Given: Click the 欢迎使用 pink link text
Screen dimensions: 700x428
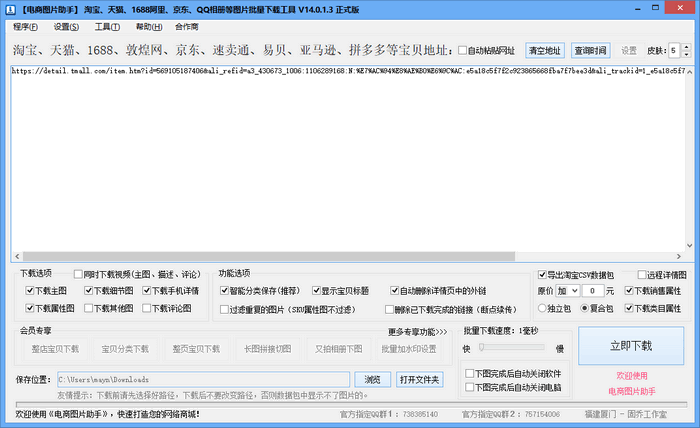Looking at the screenshot, I should pyautogui.click(x=632, y=376).
